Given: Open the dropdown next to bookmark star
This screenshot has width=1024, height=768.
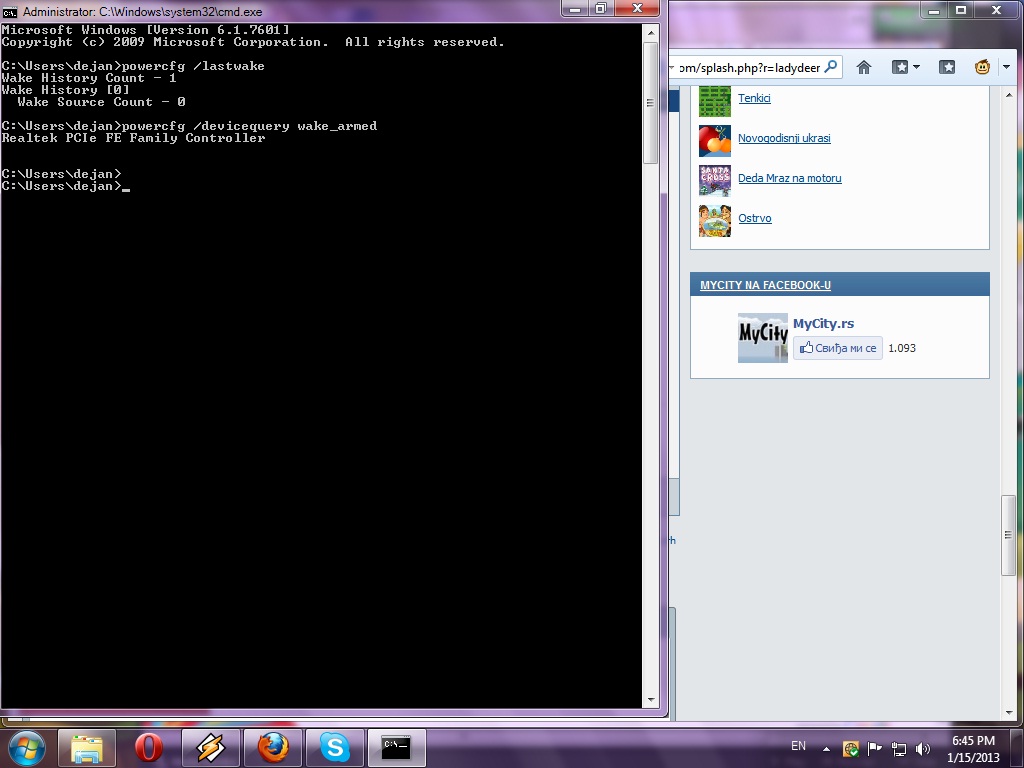Looking at the screenshot, I should 916,67.
